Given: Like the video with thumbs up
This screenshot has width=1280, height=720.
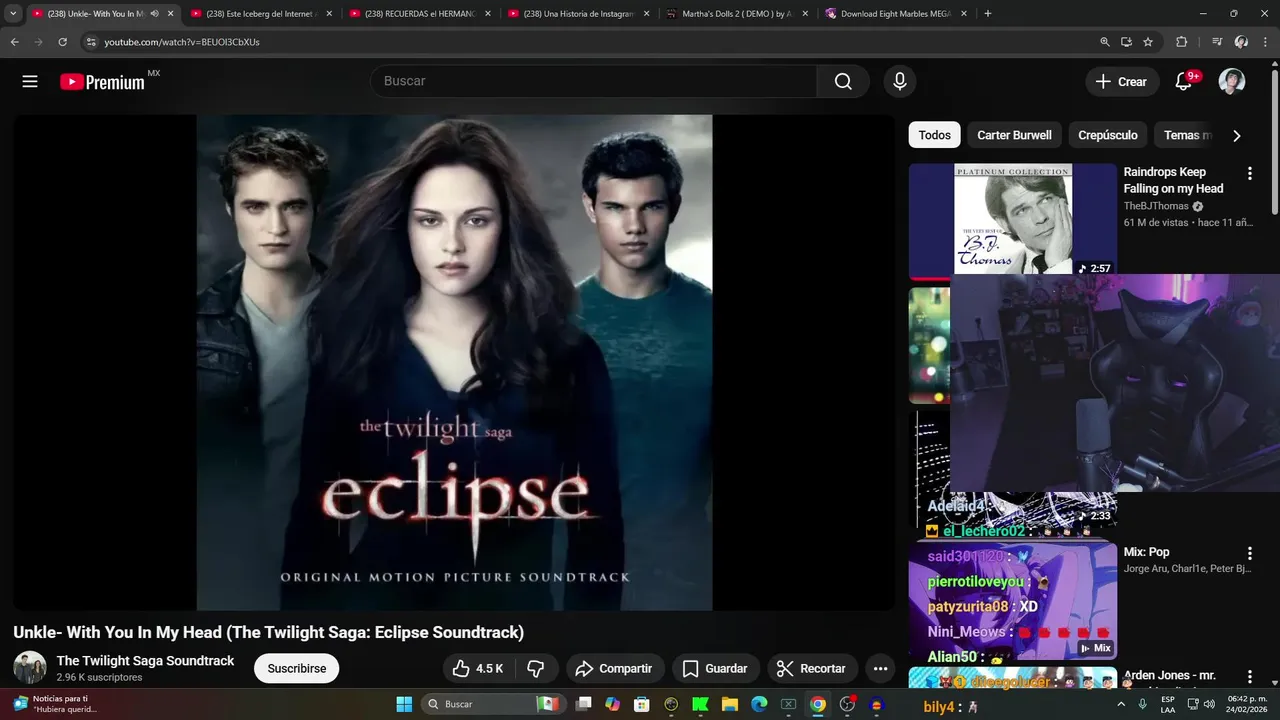Looking at the screenshot, I should tap(477, 668).
